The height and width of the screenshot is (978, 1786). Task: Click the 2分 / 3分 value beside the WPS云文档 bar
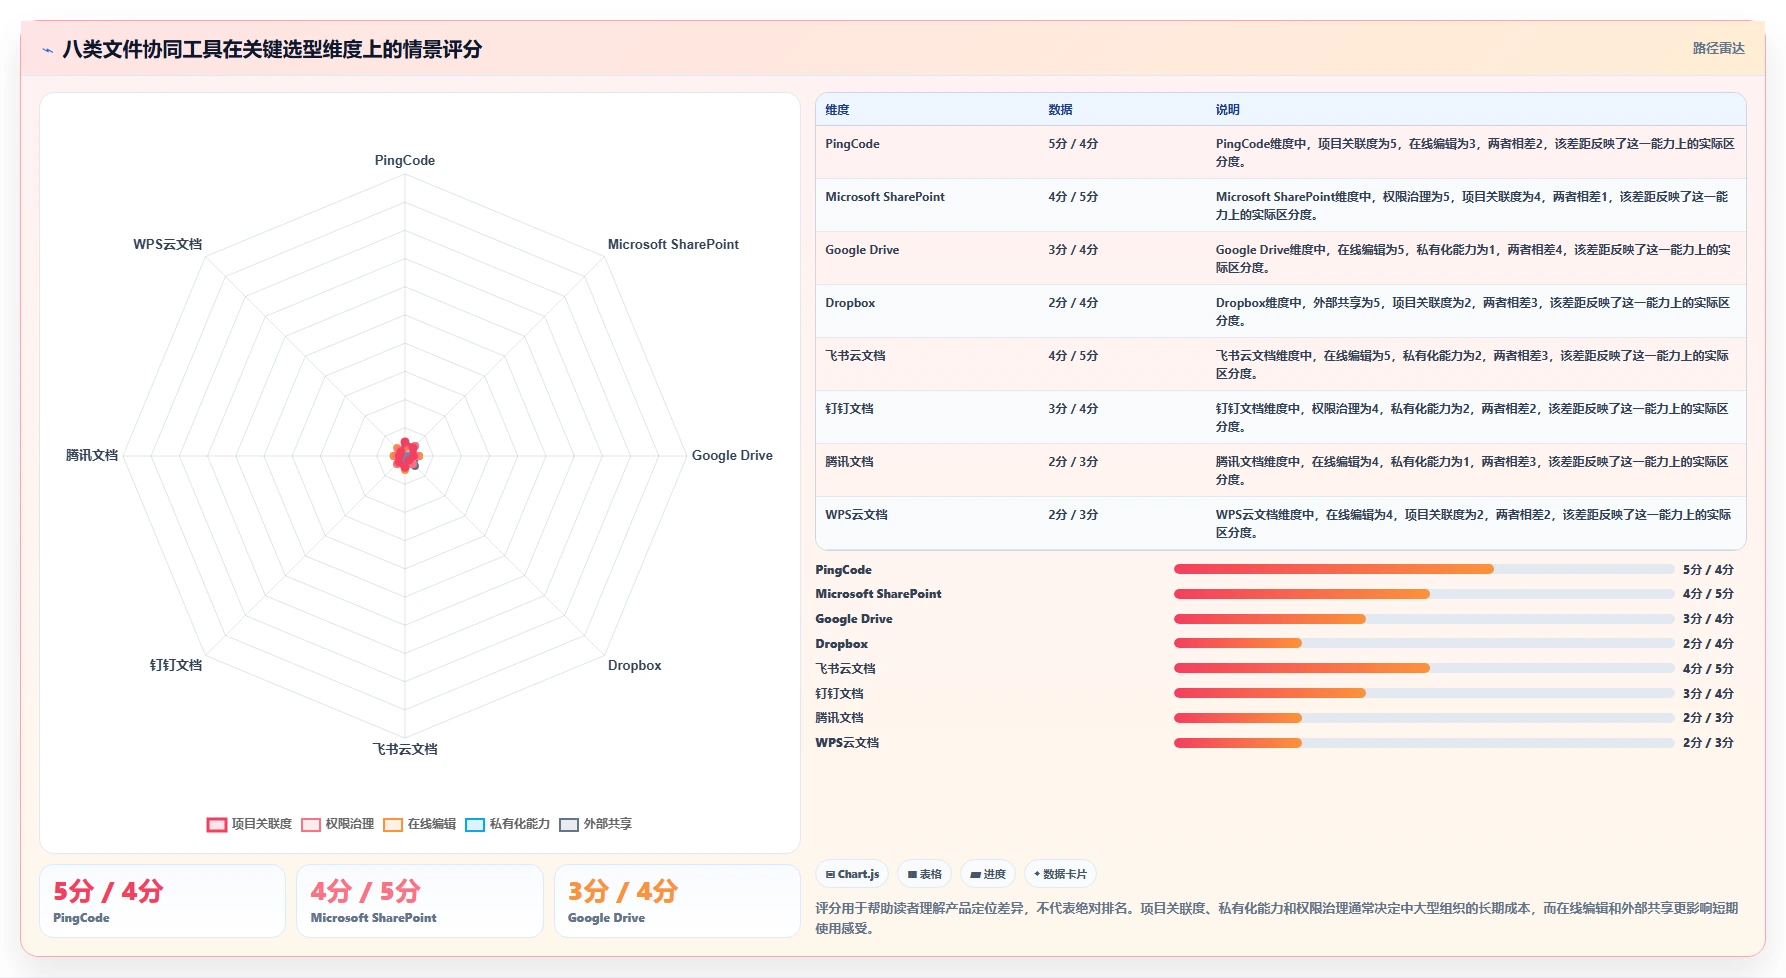[1708, 743]
